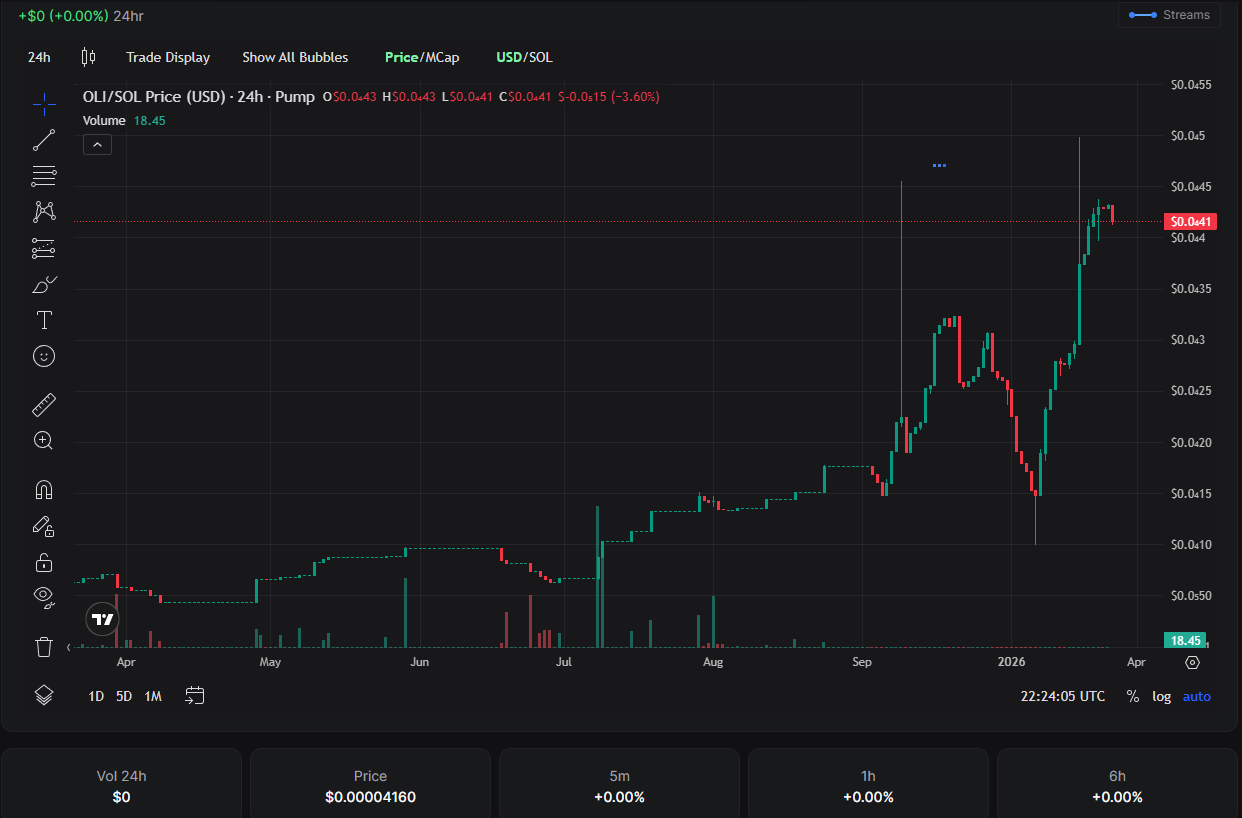Click the +$0 (+0.00%) 24hr text
Image resolution: width=1242 pixels, height=818 pixels.
click(81, 15)
